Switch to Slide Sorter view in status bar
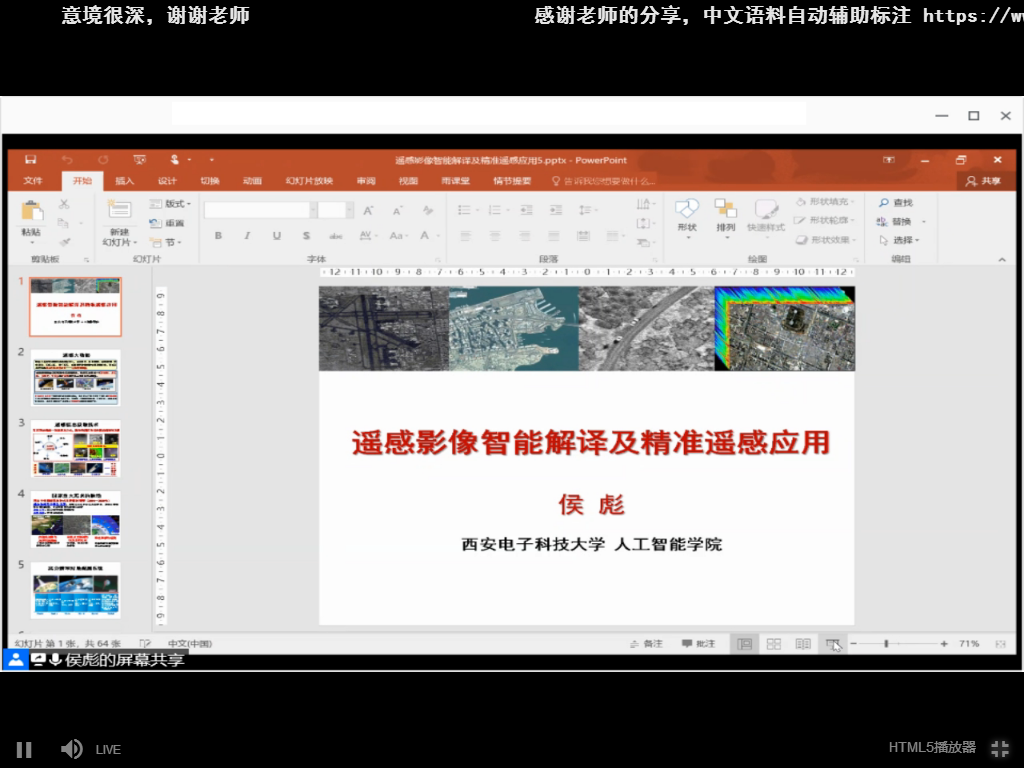This screenshot has height=768, width=1024. coord(773,644)
